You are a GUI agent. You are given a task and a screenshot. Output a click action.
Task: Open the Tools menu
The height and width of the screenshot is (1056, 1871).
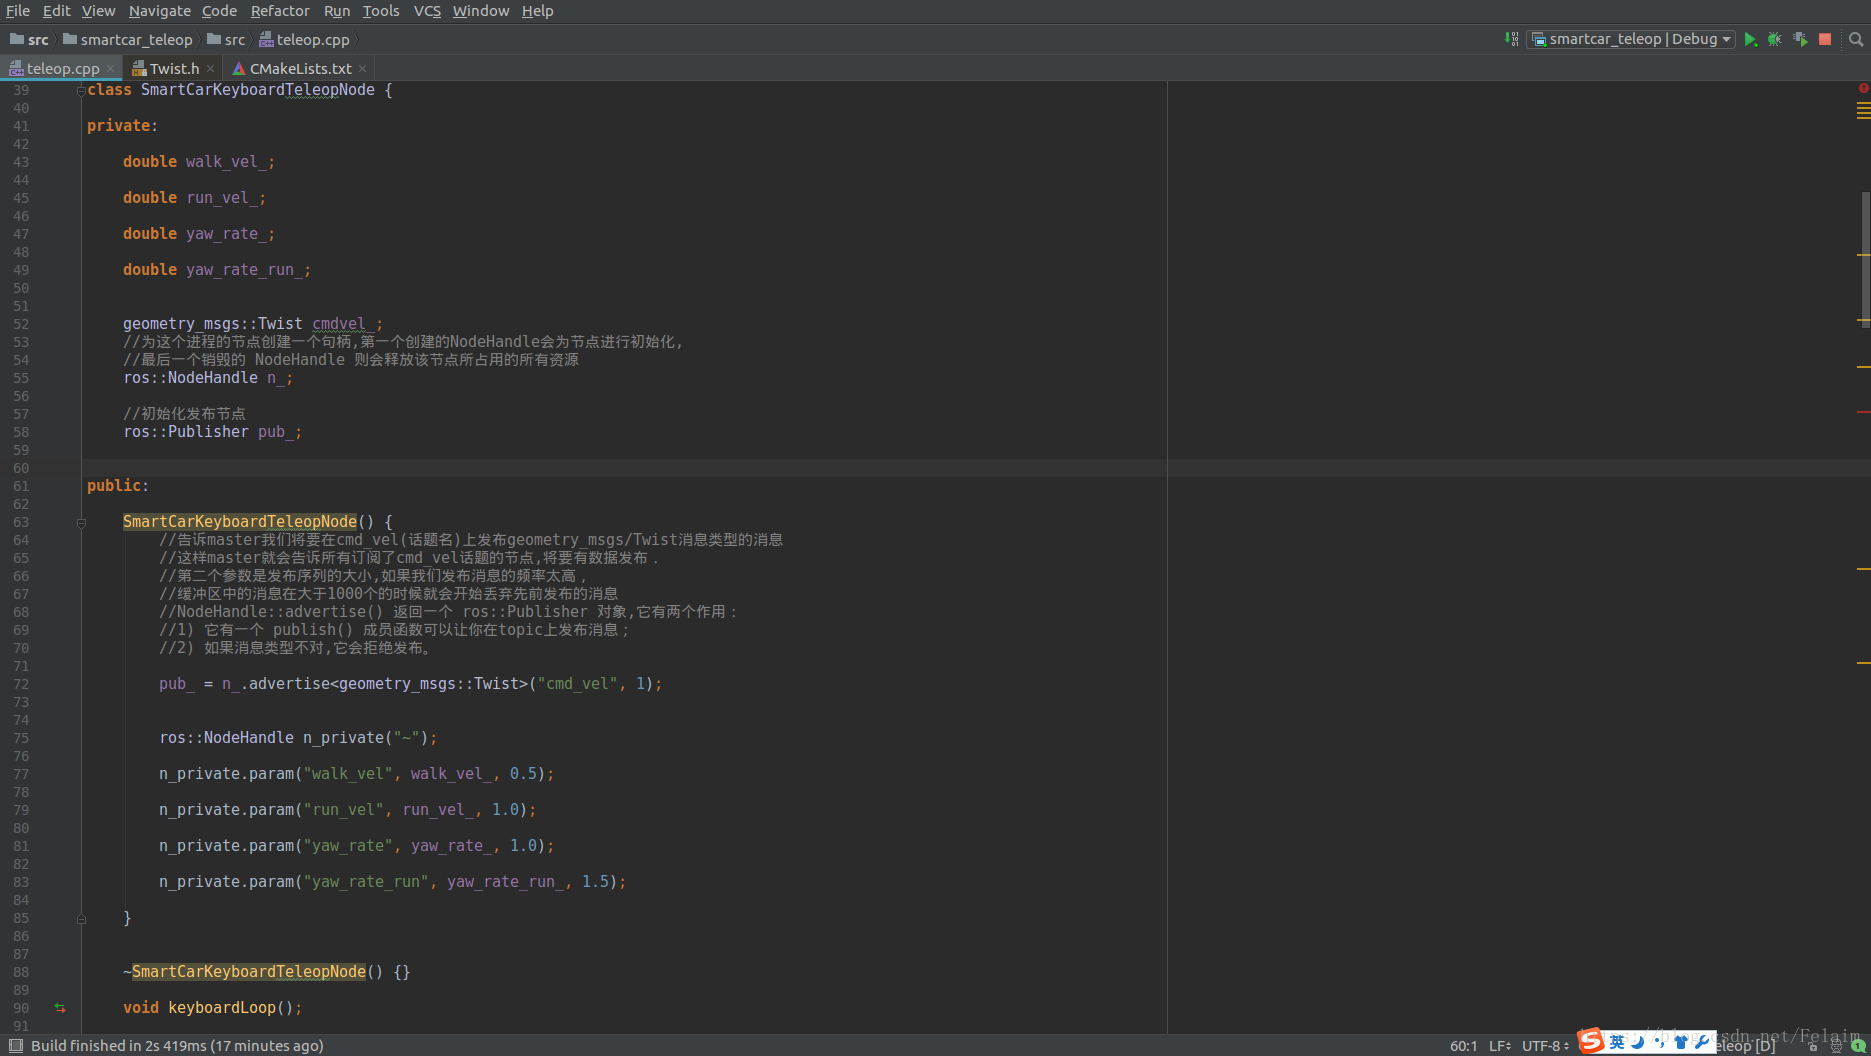tap(381, 11)
